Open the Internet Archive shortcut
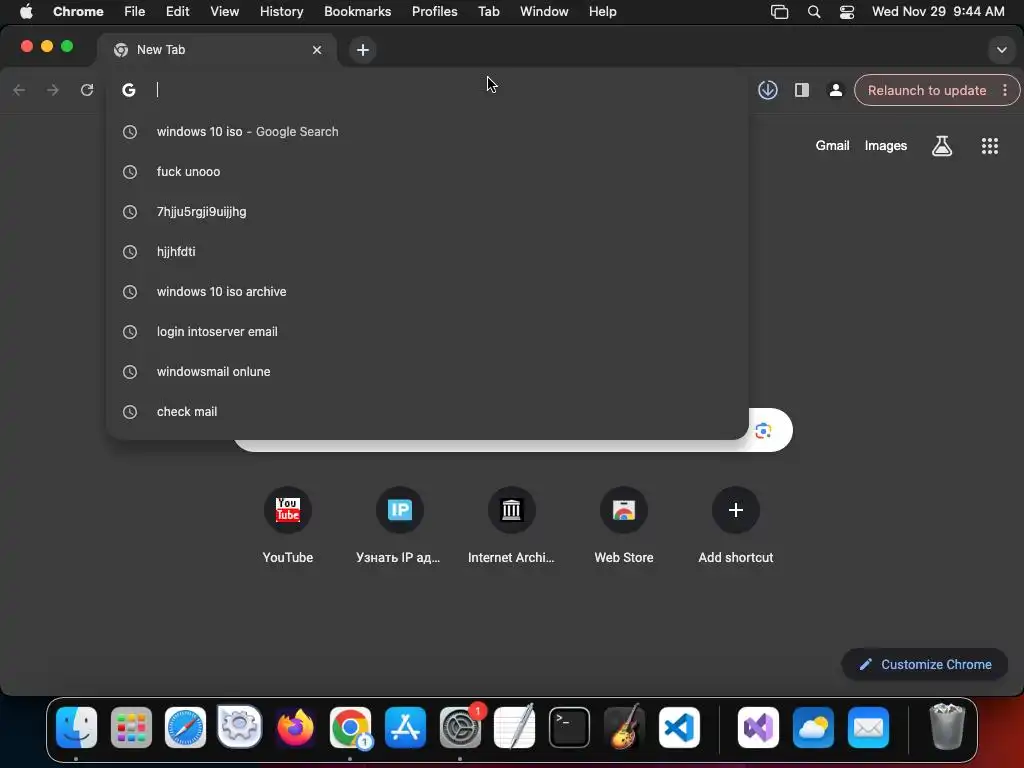The image size is (1024, 768). coord(511,525)
